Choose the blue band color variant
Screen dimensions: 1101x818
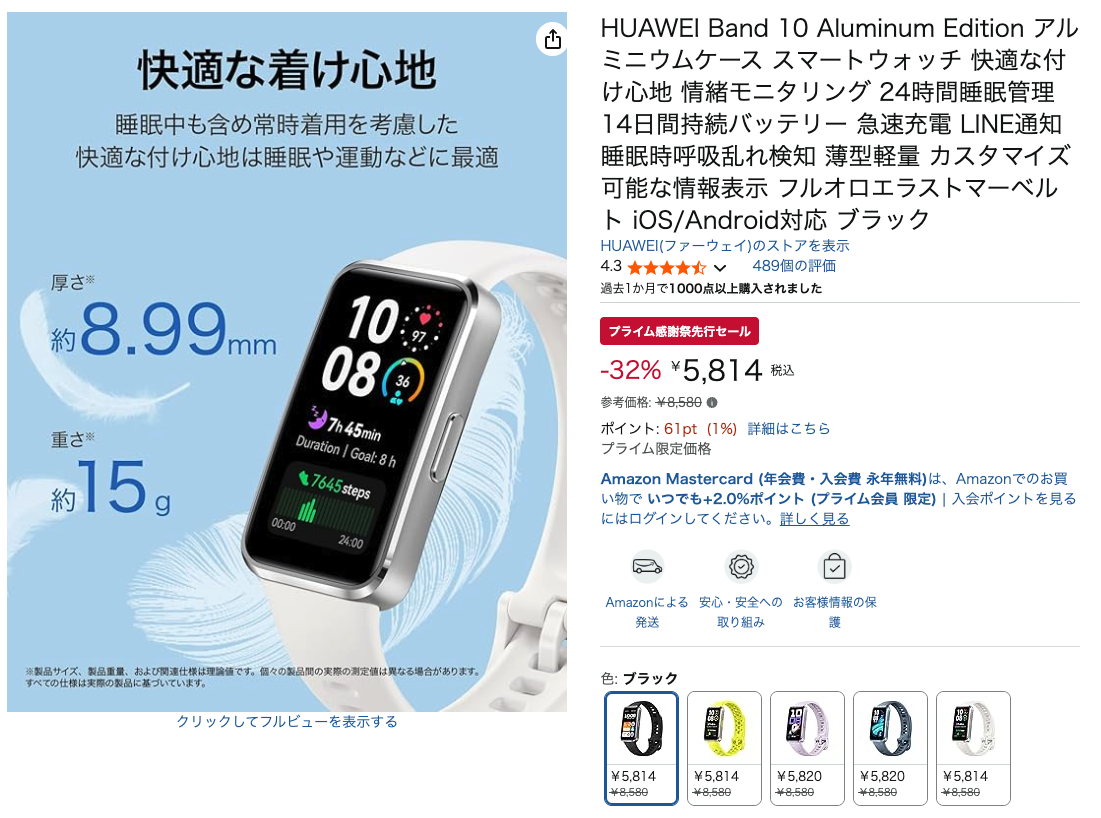pos(890,748)
